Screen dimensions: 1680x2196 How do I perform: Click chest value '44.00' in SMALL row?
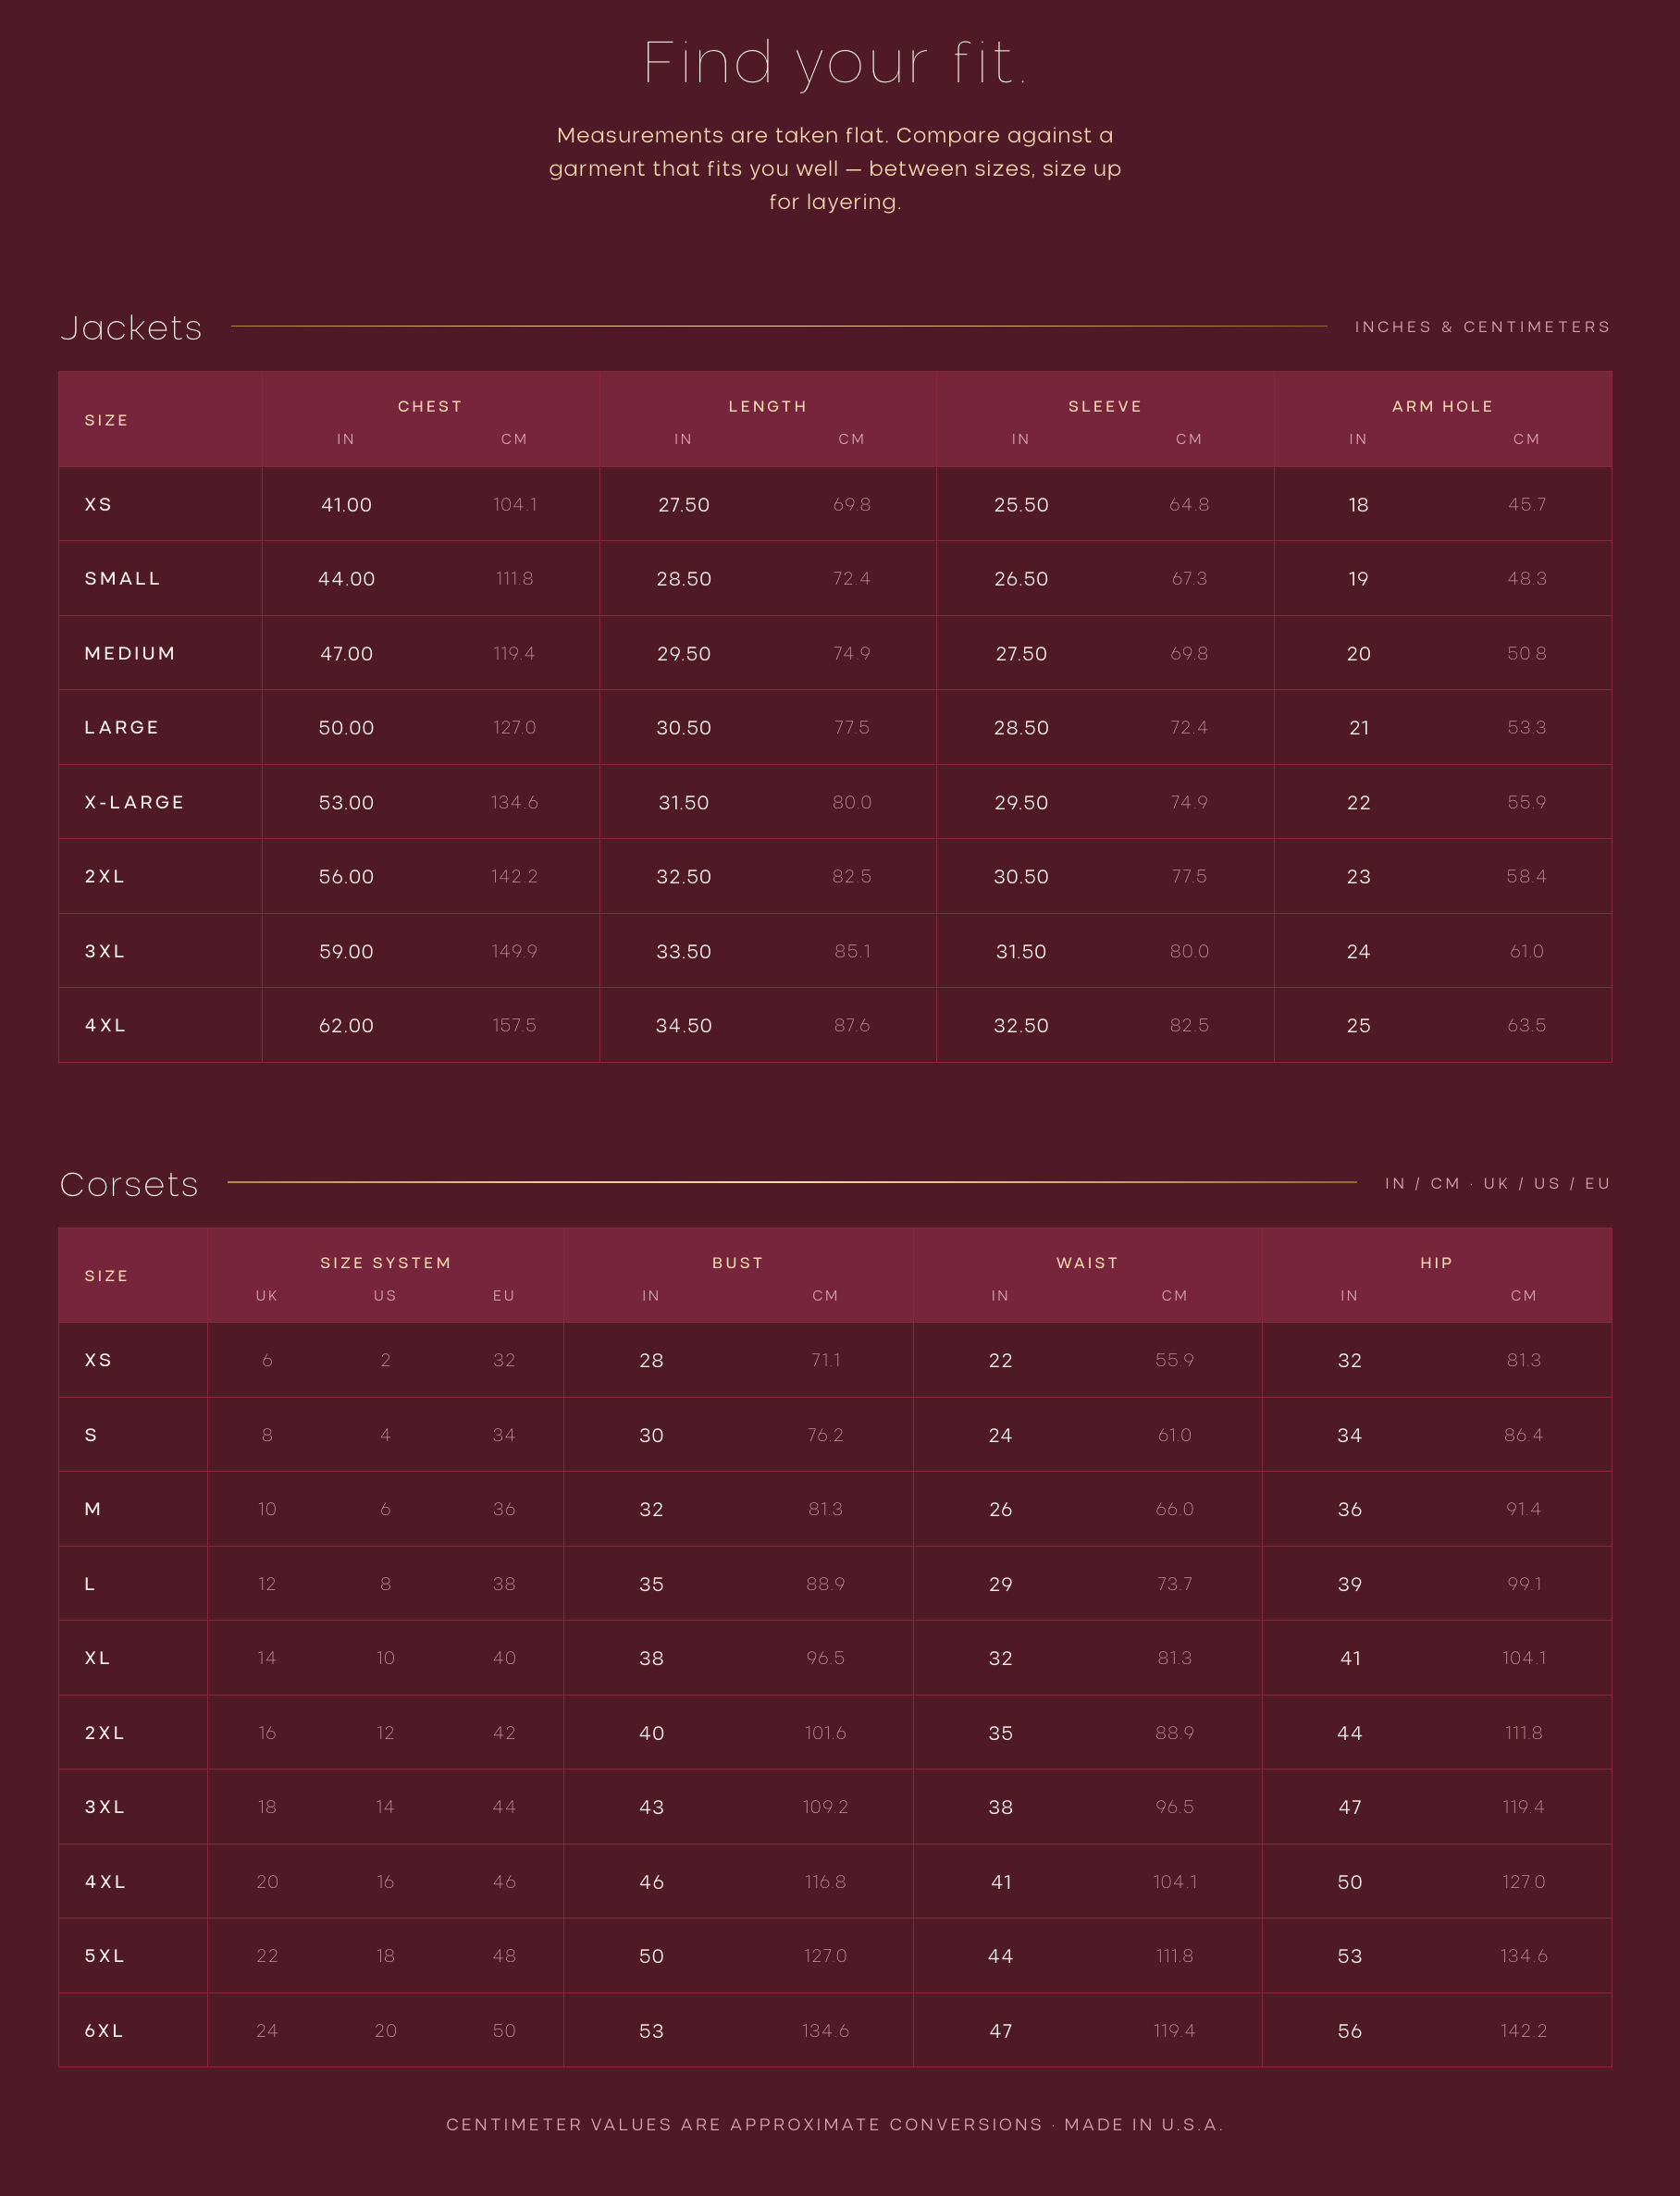click(x=346, y=579)
